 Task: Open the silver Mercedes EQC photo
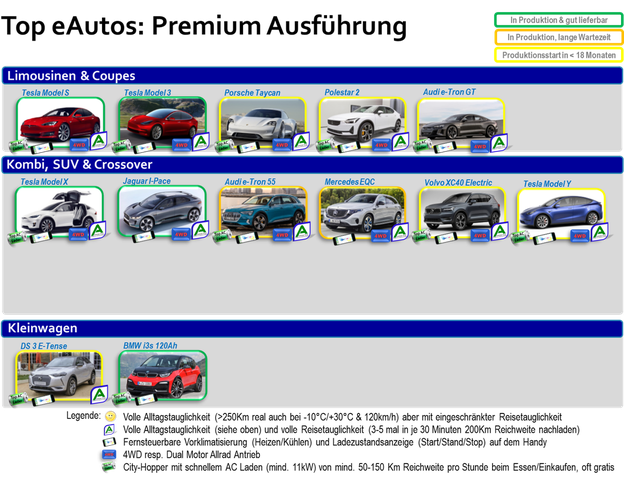tap(363, 213)
